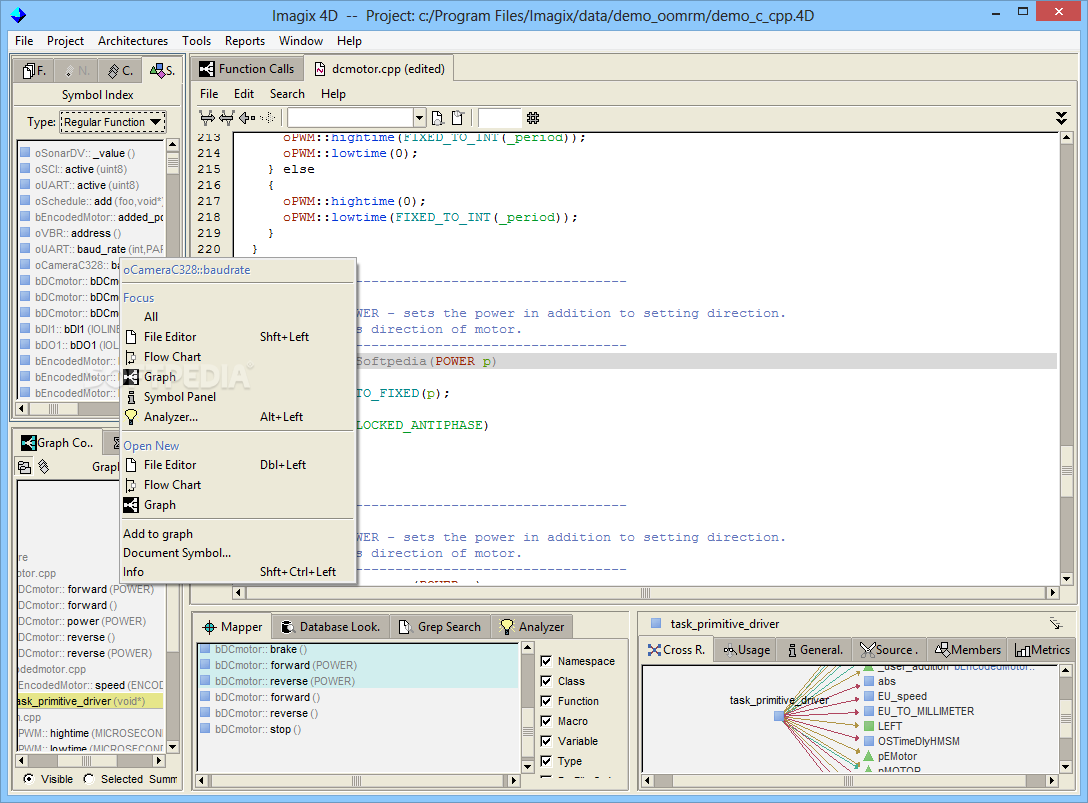Choose the Selected radio button
This screenshot has width=1088, height=803.
coord(89,779)
